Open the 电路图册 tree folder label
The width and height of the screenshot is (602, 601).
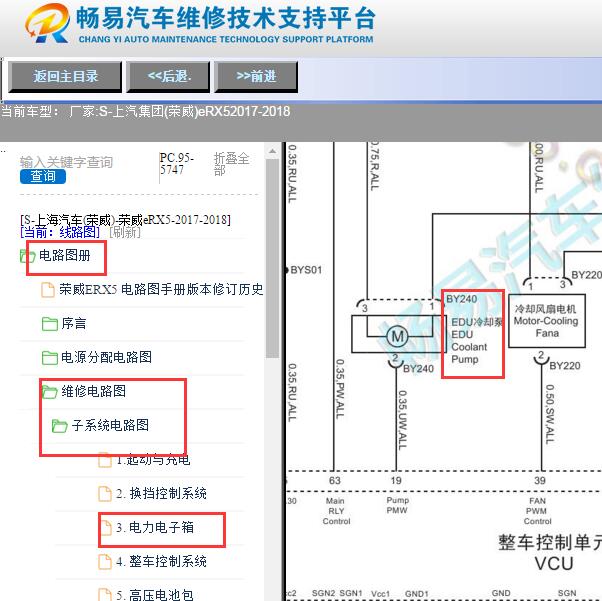click(65, 255)
